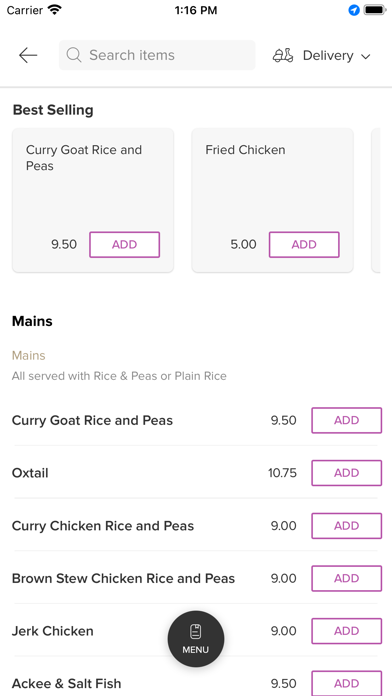Add Oxtail to the order
392x696 pixels.
tap(347, 473)
